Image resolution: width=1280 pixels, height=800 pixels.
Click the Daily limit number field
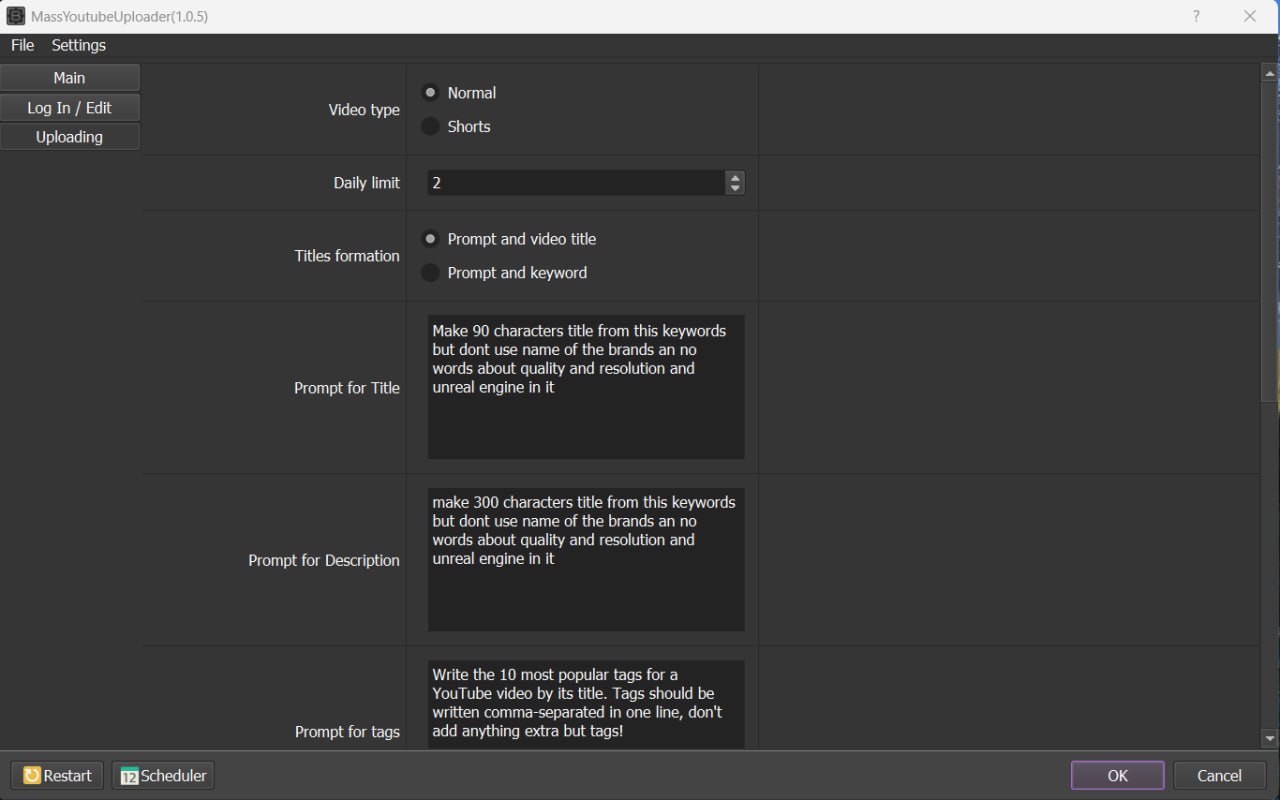(x=576, y=183)
